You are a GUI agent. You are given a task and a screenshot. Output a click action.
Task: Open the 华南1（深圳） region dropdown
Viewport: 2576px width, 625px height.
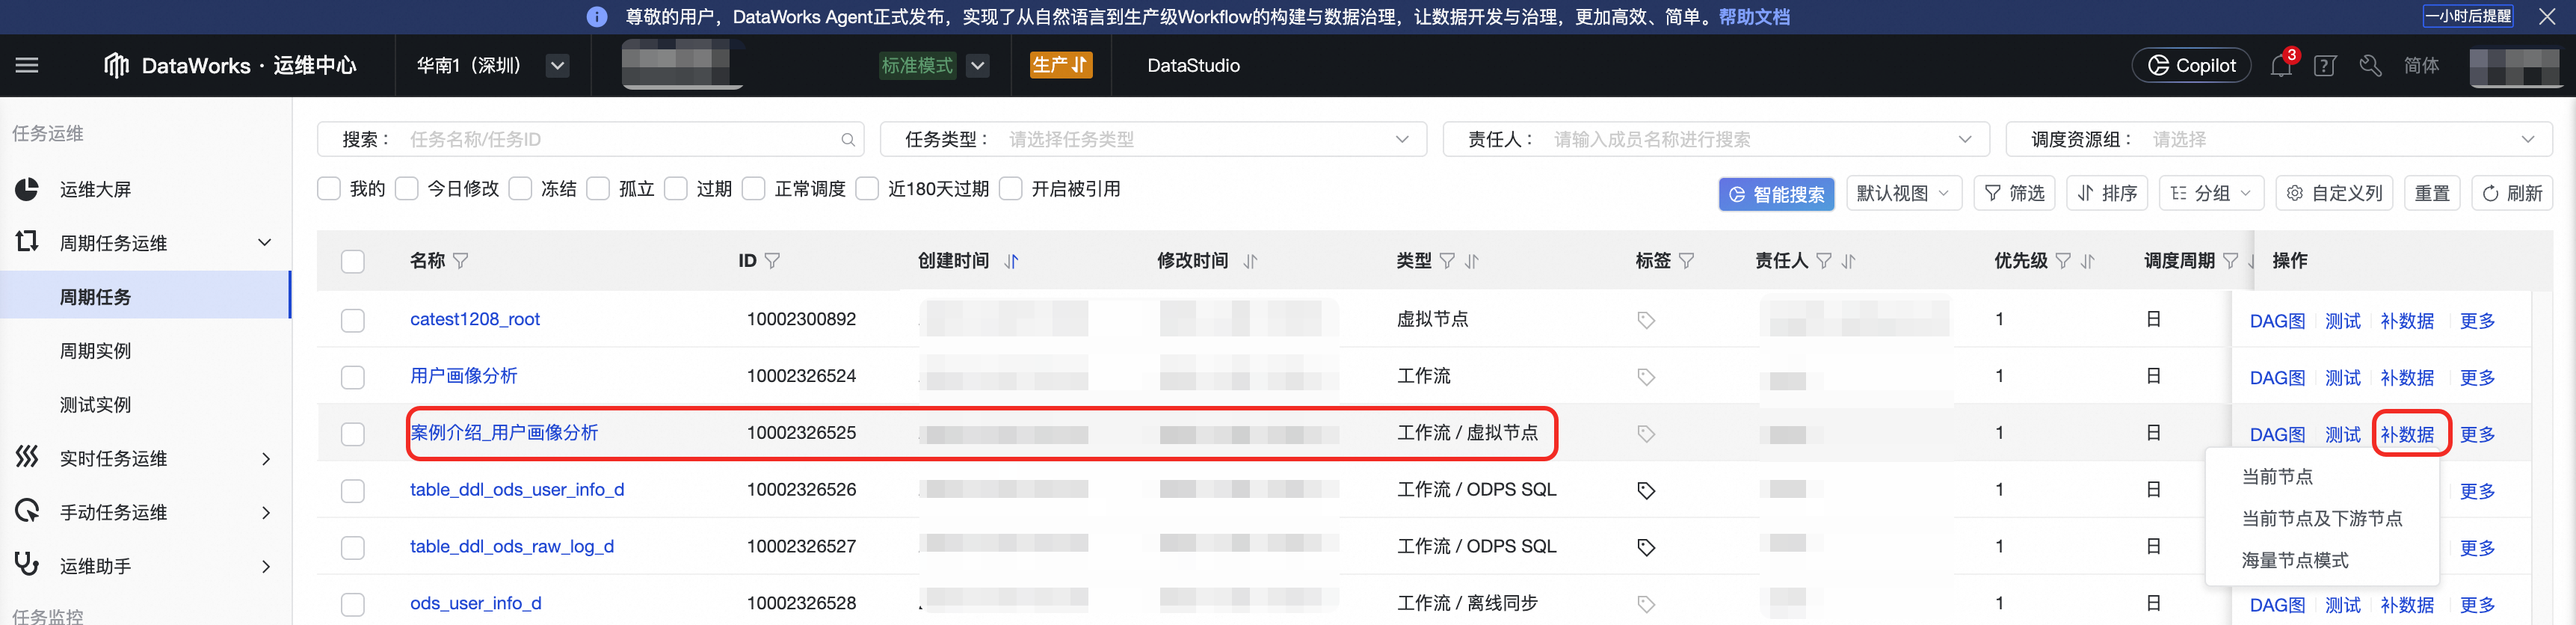558,66
